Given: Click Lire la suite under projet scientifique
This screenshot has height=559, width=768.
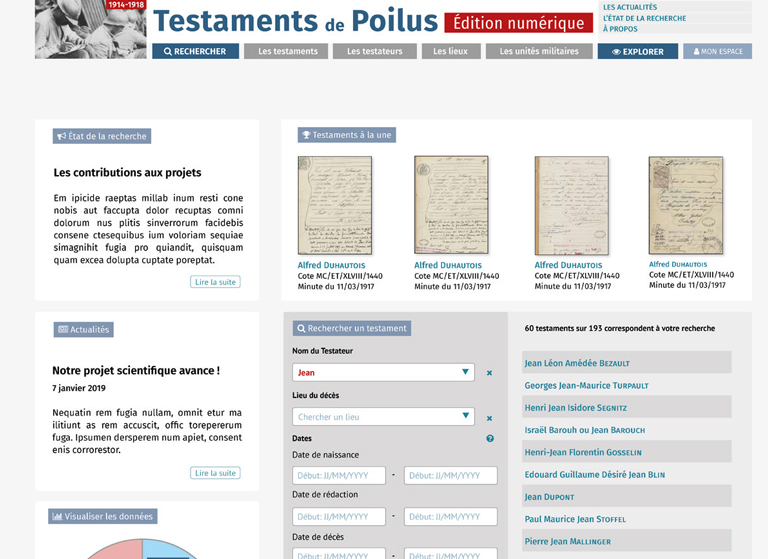Looking at the screenshot, I should 216,473.
